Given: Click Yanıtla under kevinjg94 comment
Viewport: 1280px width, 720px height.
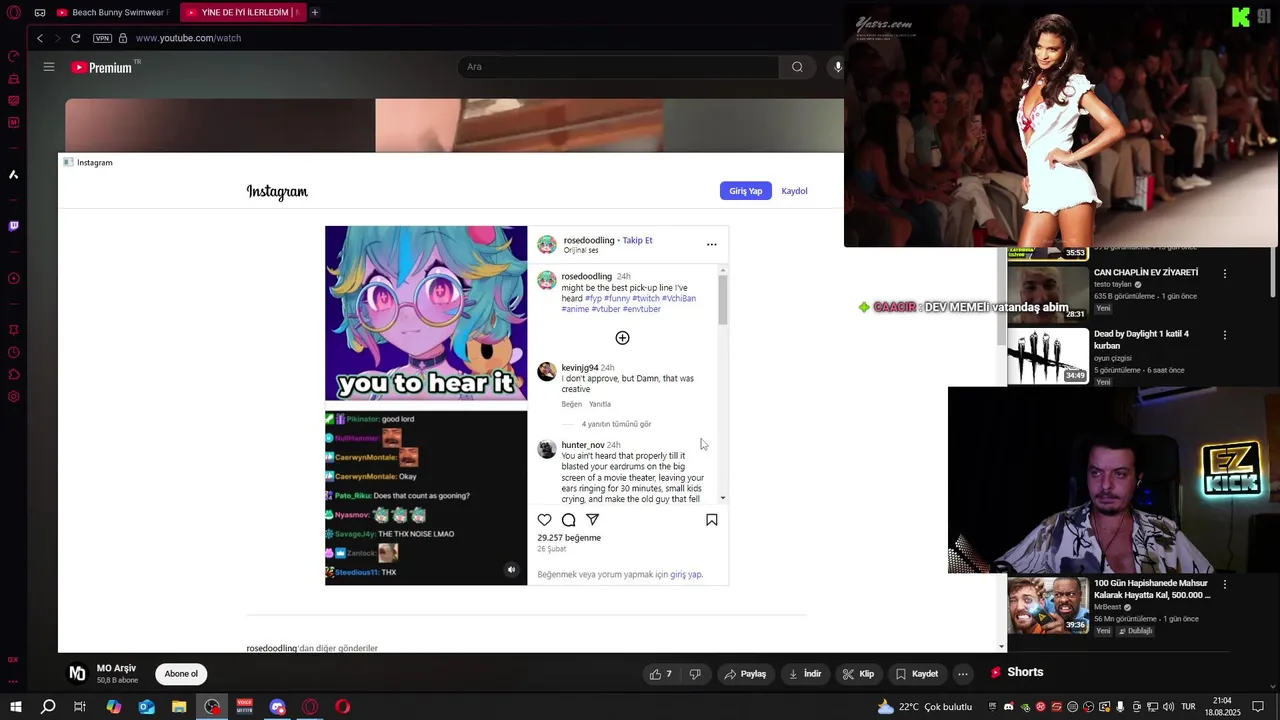Looking at the screenshot, I should 600,404.
